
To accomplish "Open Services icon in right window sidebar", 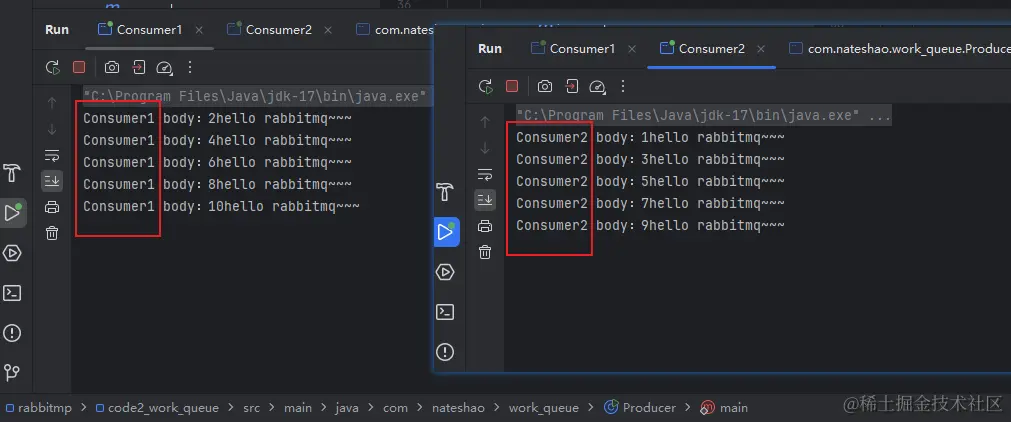I will tap(446, 272).
